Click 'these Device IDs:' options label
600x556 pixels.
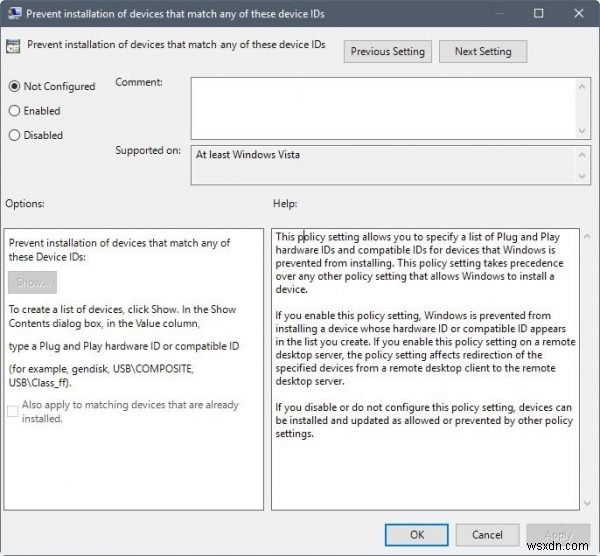tap(47, 257)
